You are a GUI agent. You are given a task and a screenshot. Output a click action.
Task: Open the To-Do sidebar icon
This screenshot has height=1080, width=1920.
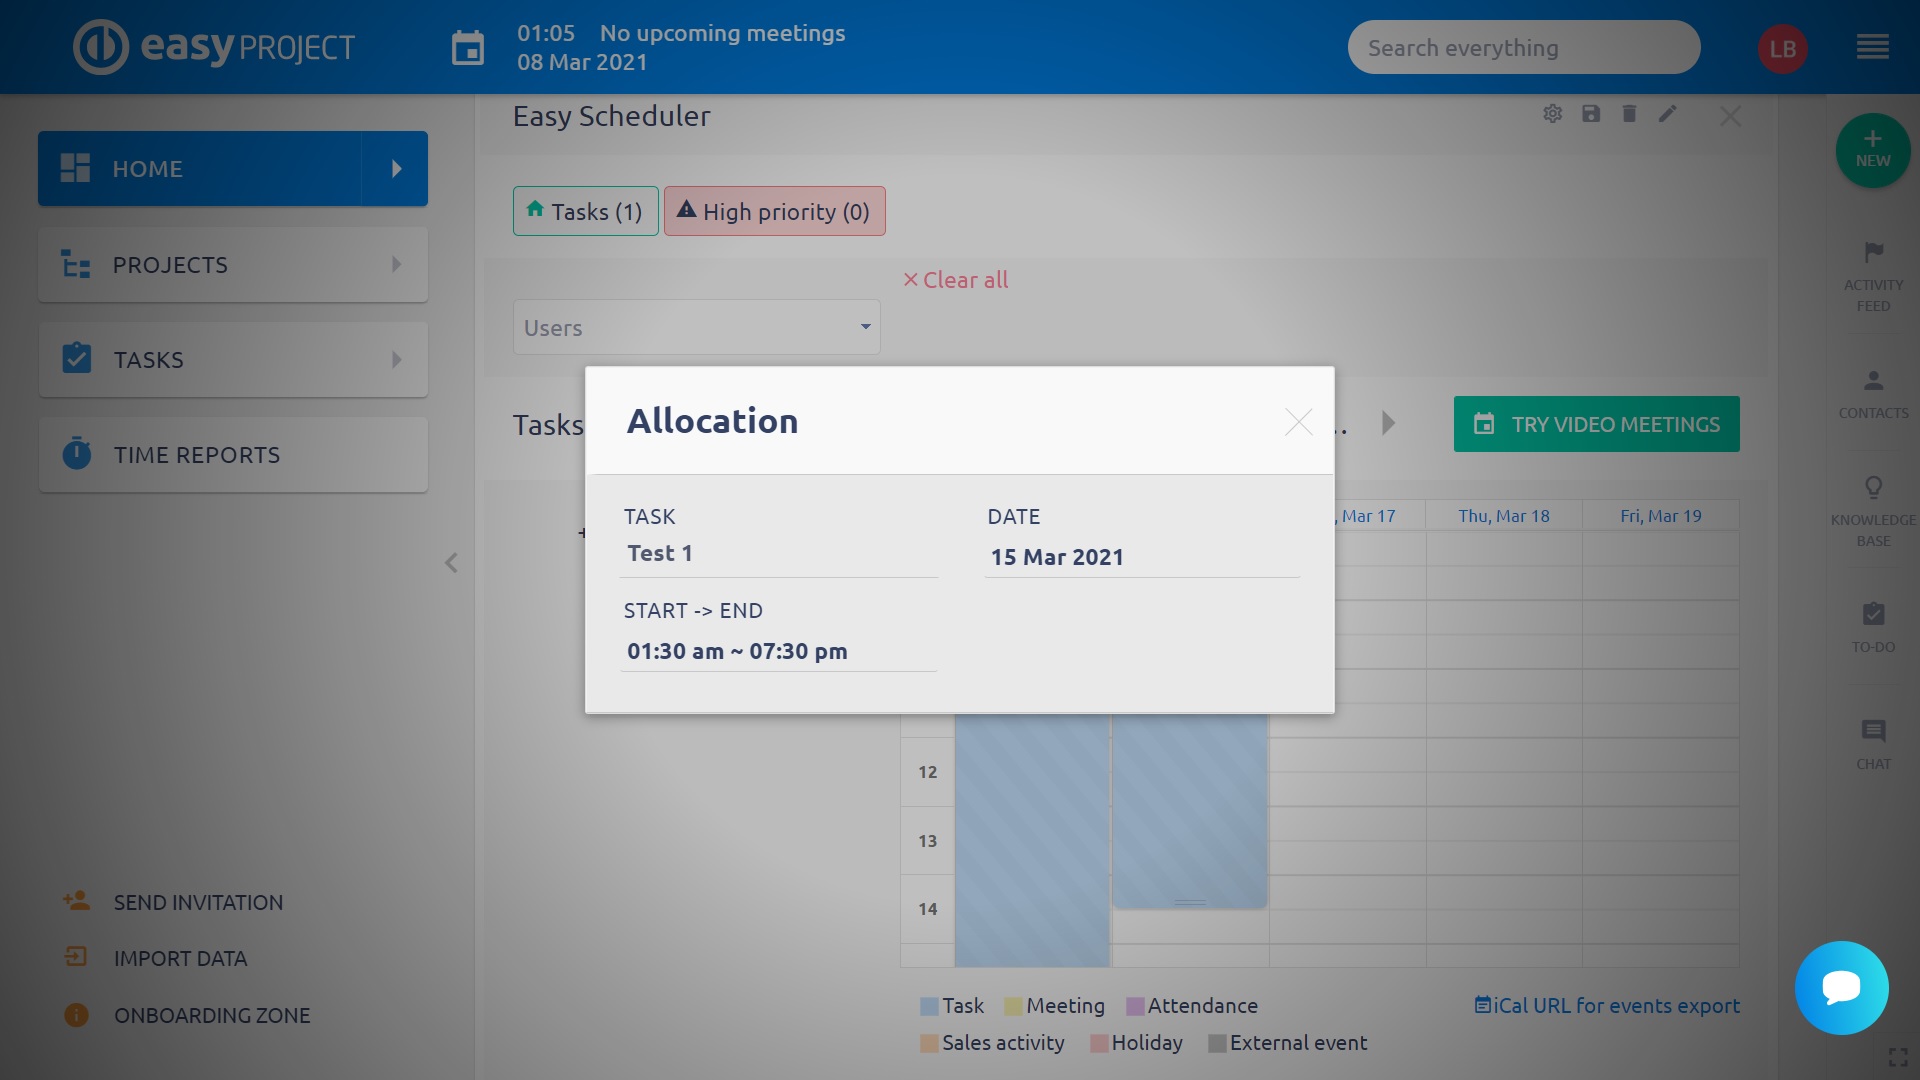(x=1873, y=614)
